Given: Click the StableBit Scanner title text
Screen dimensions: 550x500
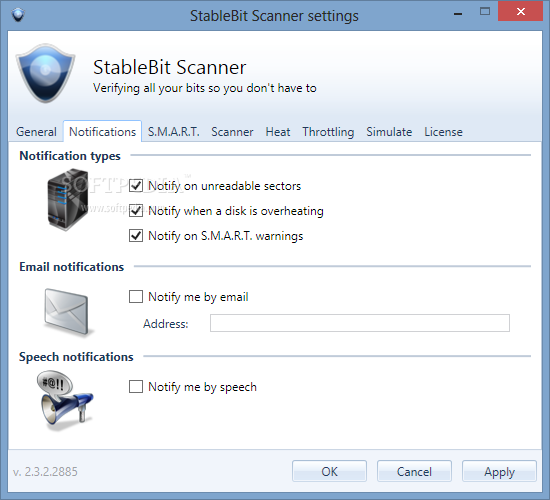Looking at the screenshot, I should coord(169,67).
